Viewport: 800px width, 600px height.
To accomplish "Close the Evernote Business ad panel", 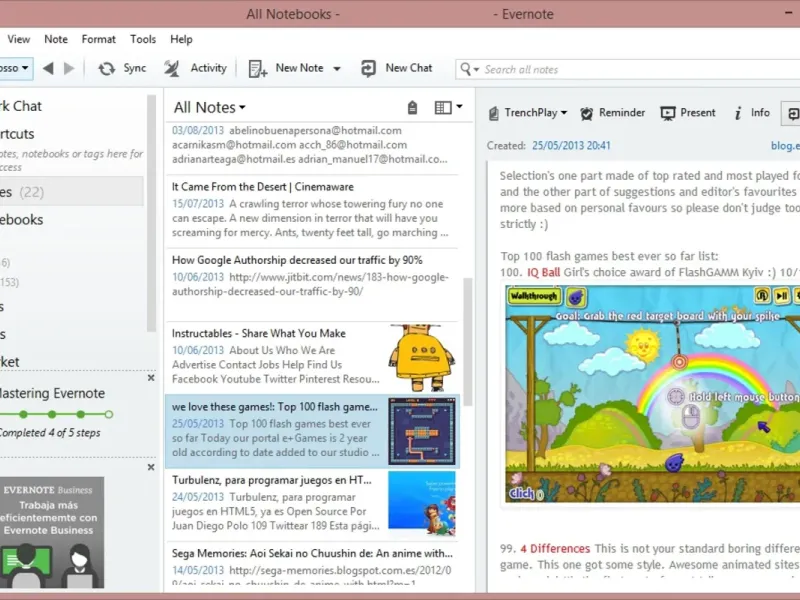I will click(151, 467).
